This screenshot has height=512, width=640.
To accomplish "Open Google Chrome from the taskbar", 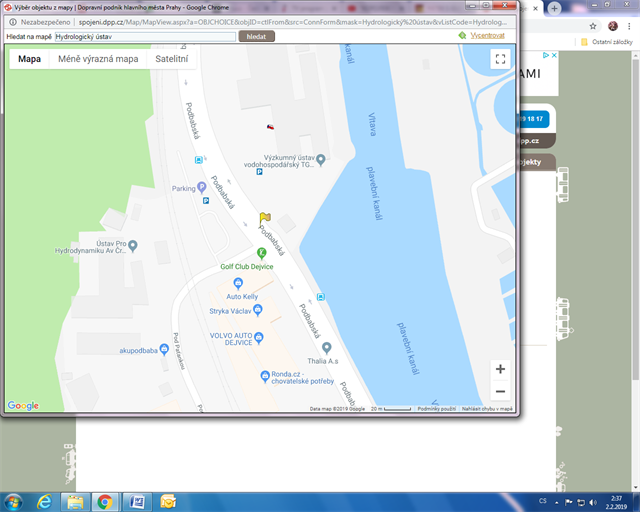I will 105,502.
